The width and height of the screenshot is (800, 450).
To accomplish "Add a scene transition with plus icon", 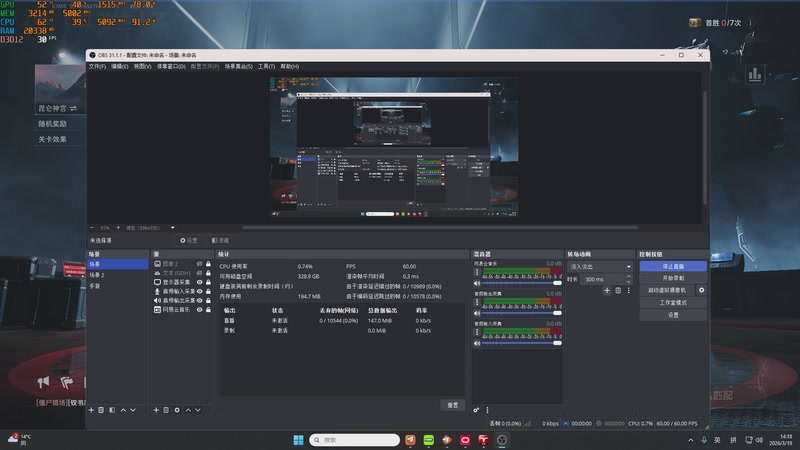I will click(607, 290).
